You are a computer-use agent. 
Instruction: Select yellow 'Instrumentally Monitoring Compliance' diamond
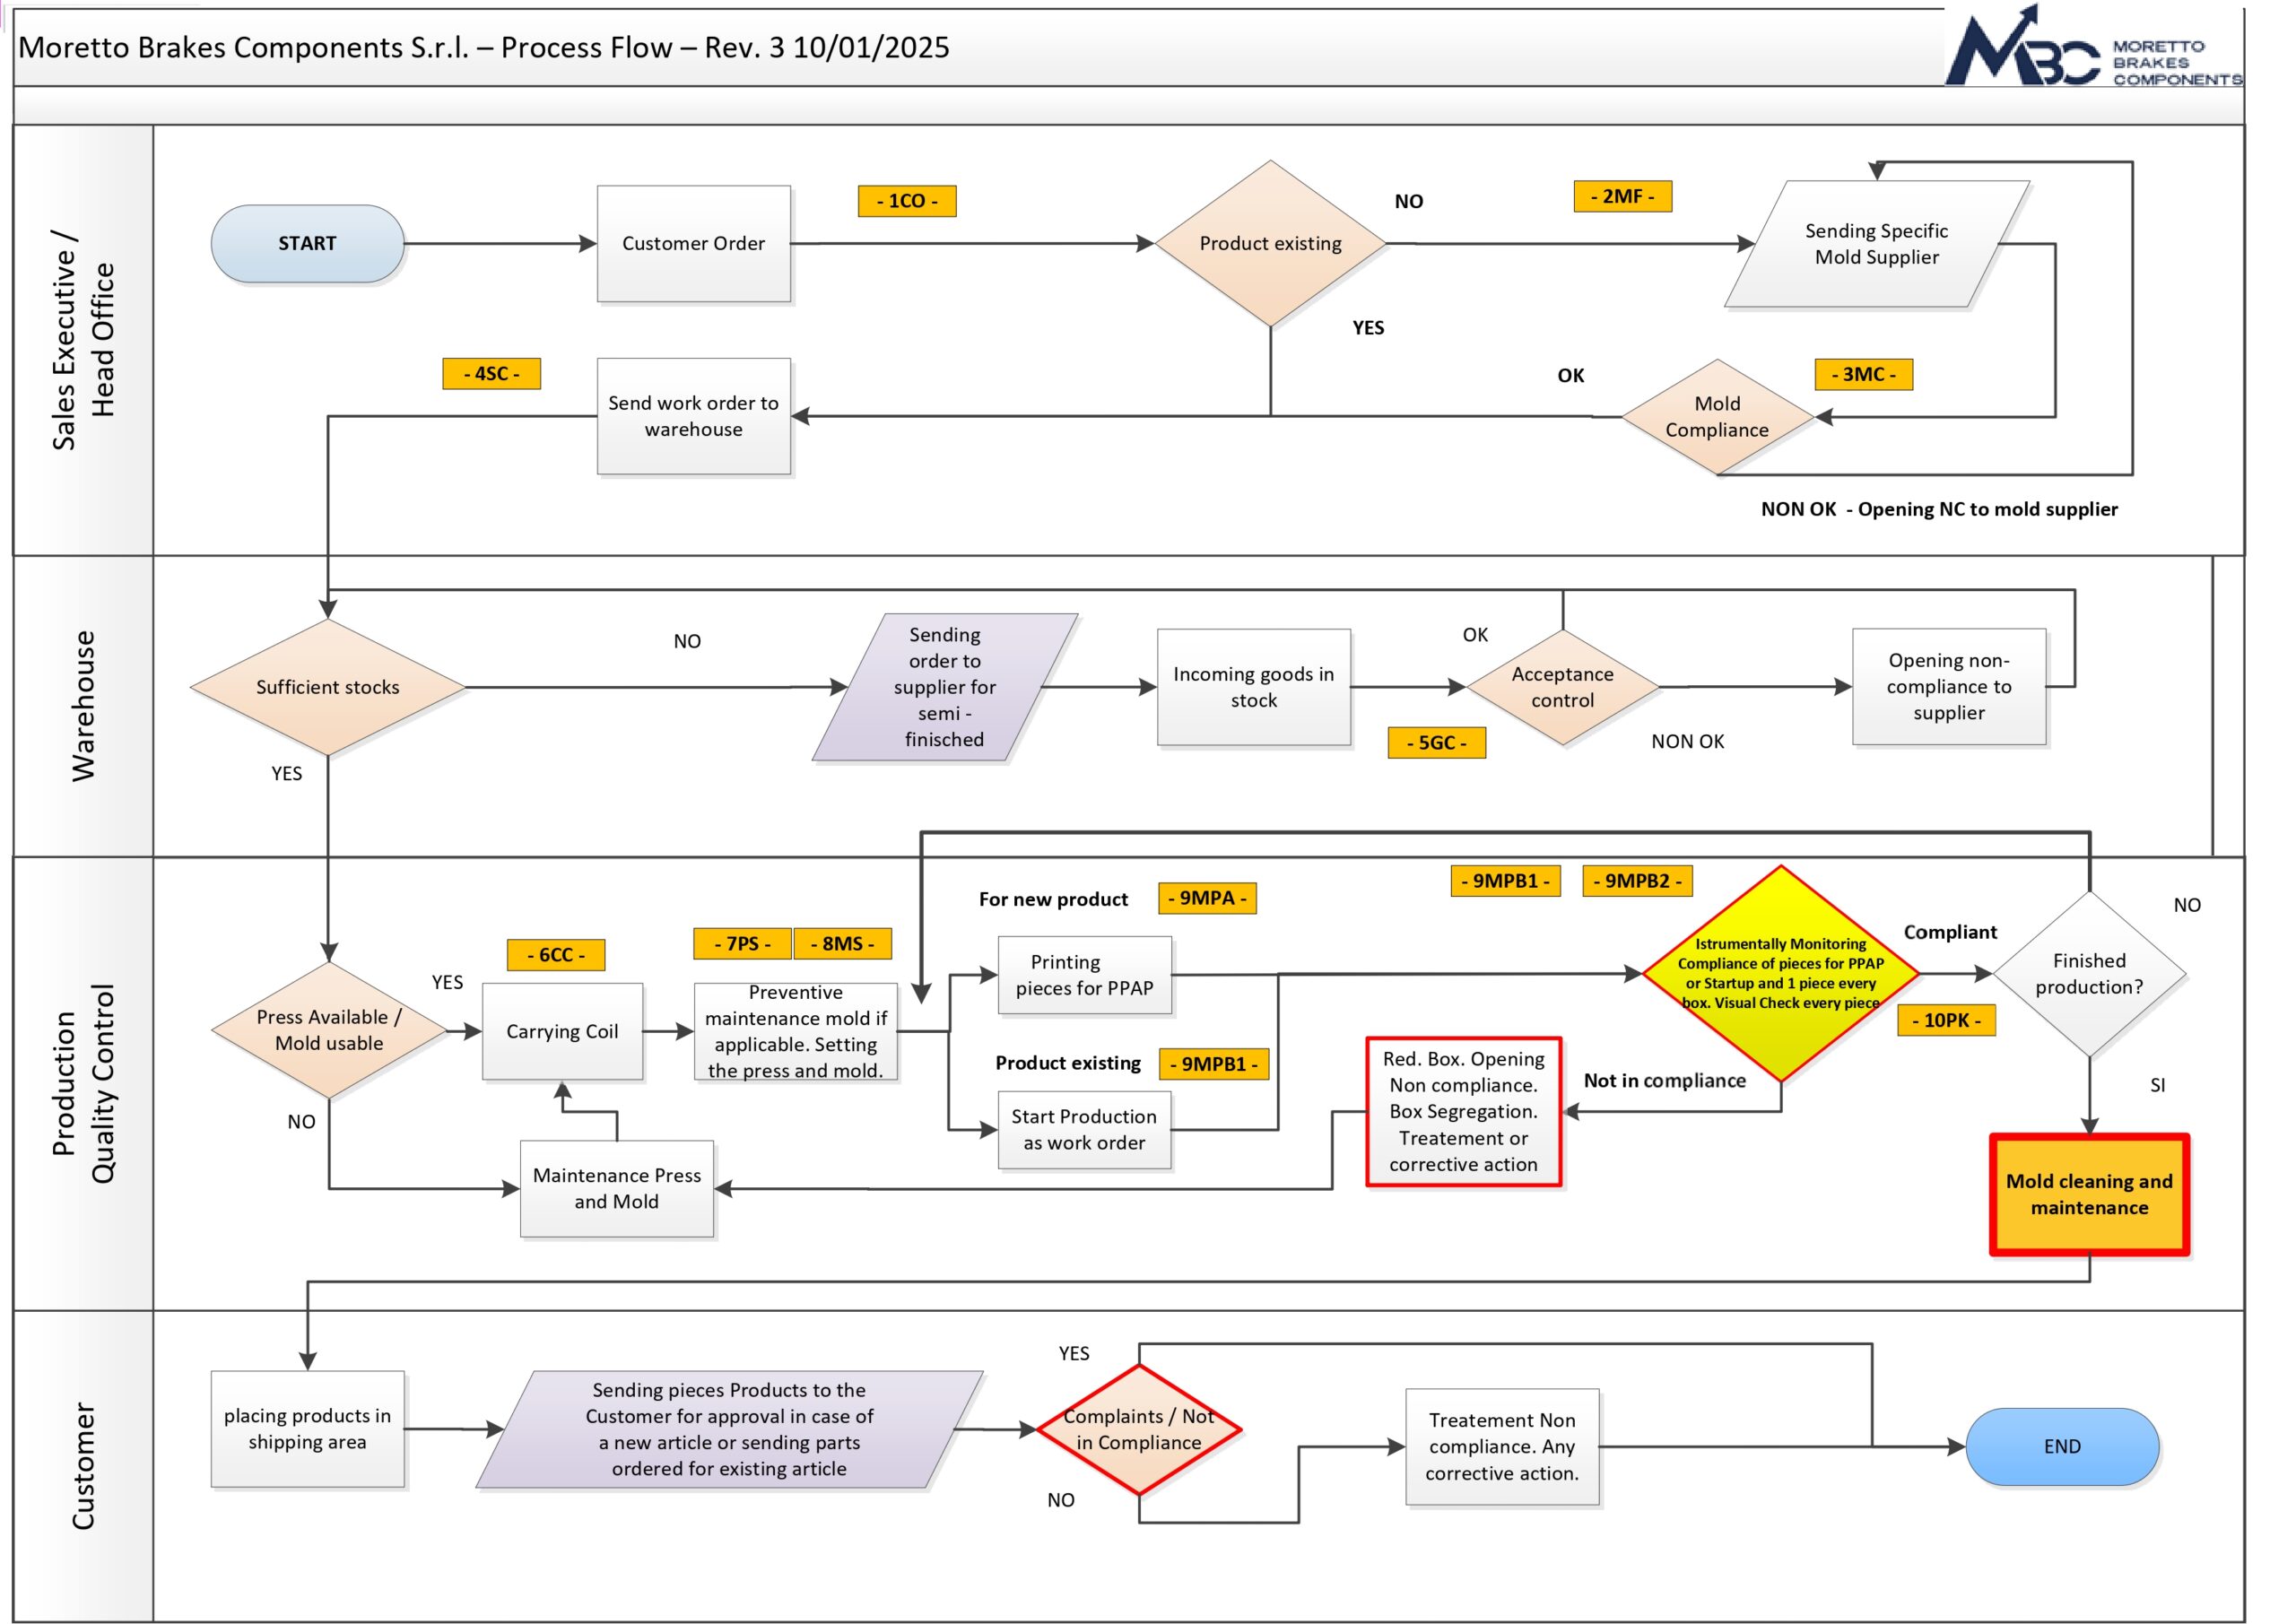[1780, 973]
